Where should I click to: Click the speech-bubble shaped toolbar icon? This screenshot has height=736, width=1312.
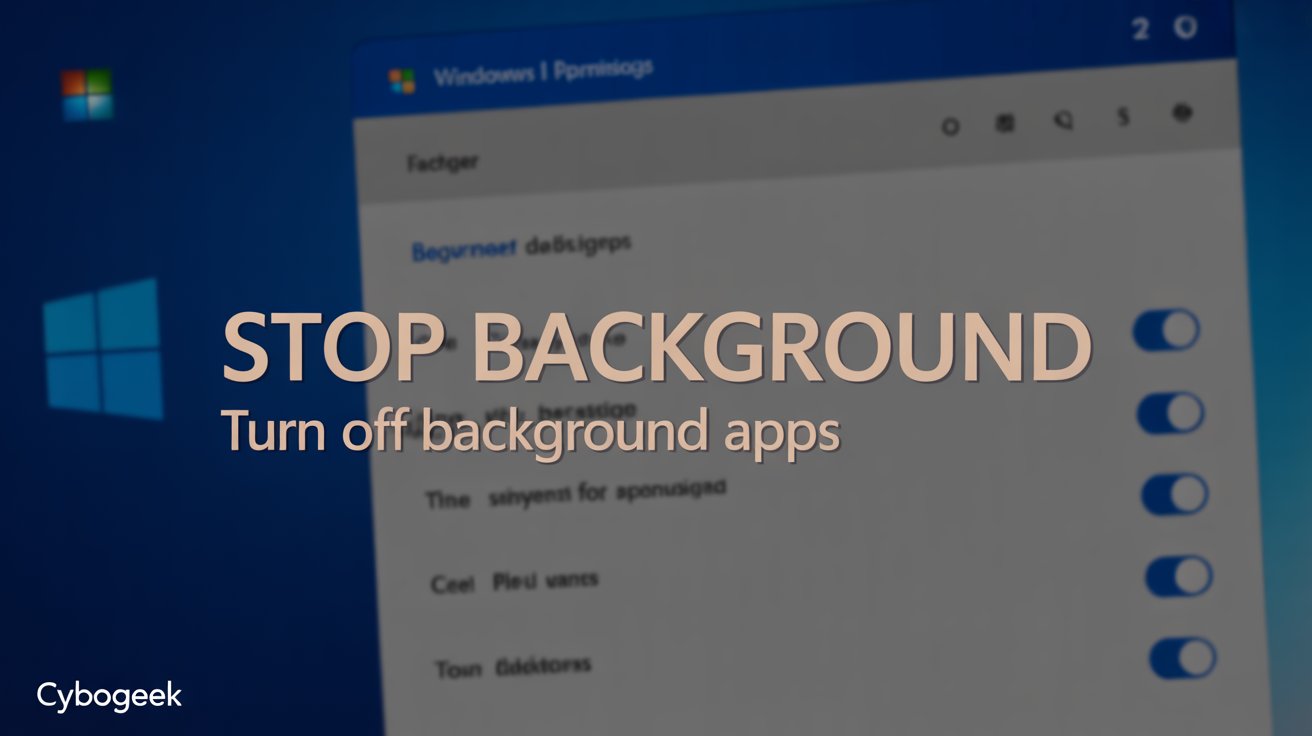[1063, 121]
